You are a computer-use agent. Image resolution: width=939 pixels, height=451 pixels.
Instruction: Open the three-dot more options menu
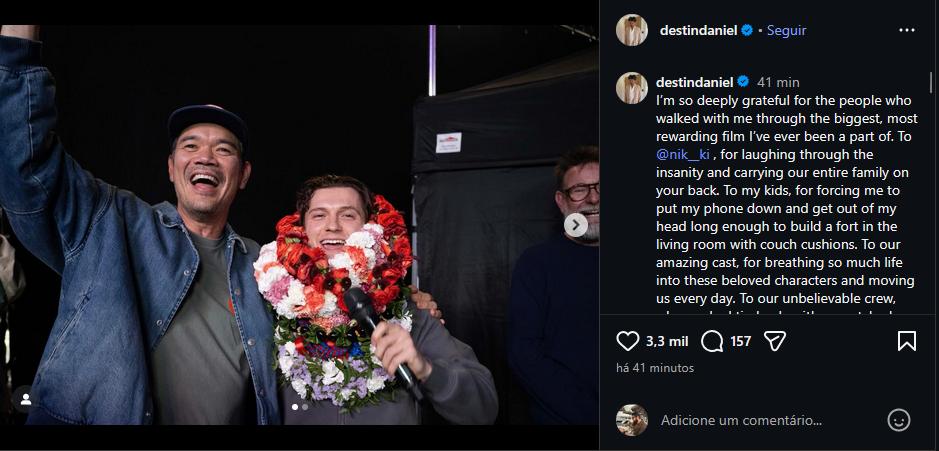tap(906, 30)
